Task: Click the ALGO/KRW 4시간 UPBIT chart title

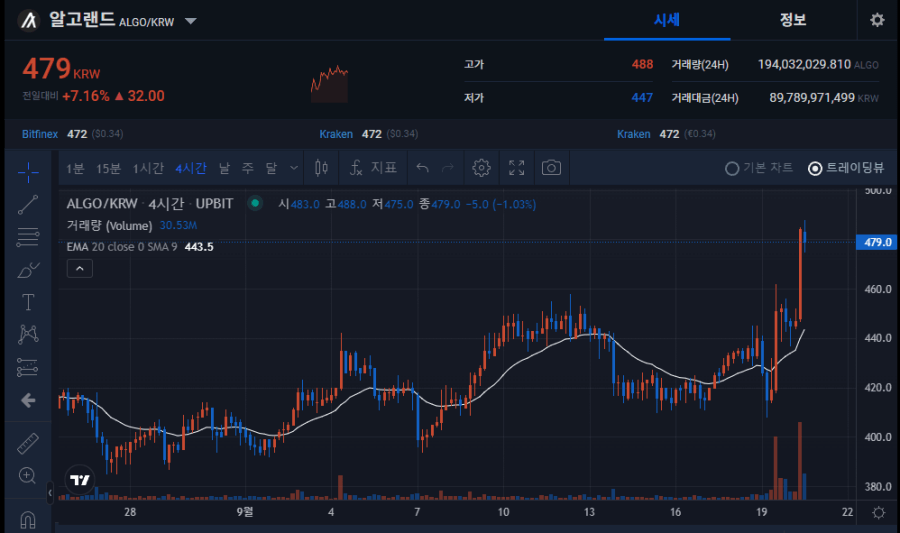Action: coord(149,204)
